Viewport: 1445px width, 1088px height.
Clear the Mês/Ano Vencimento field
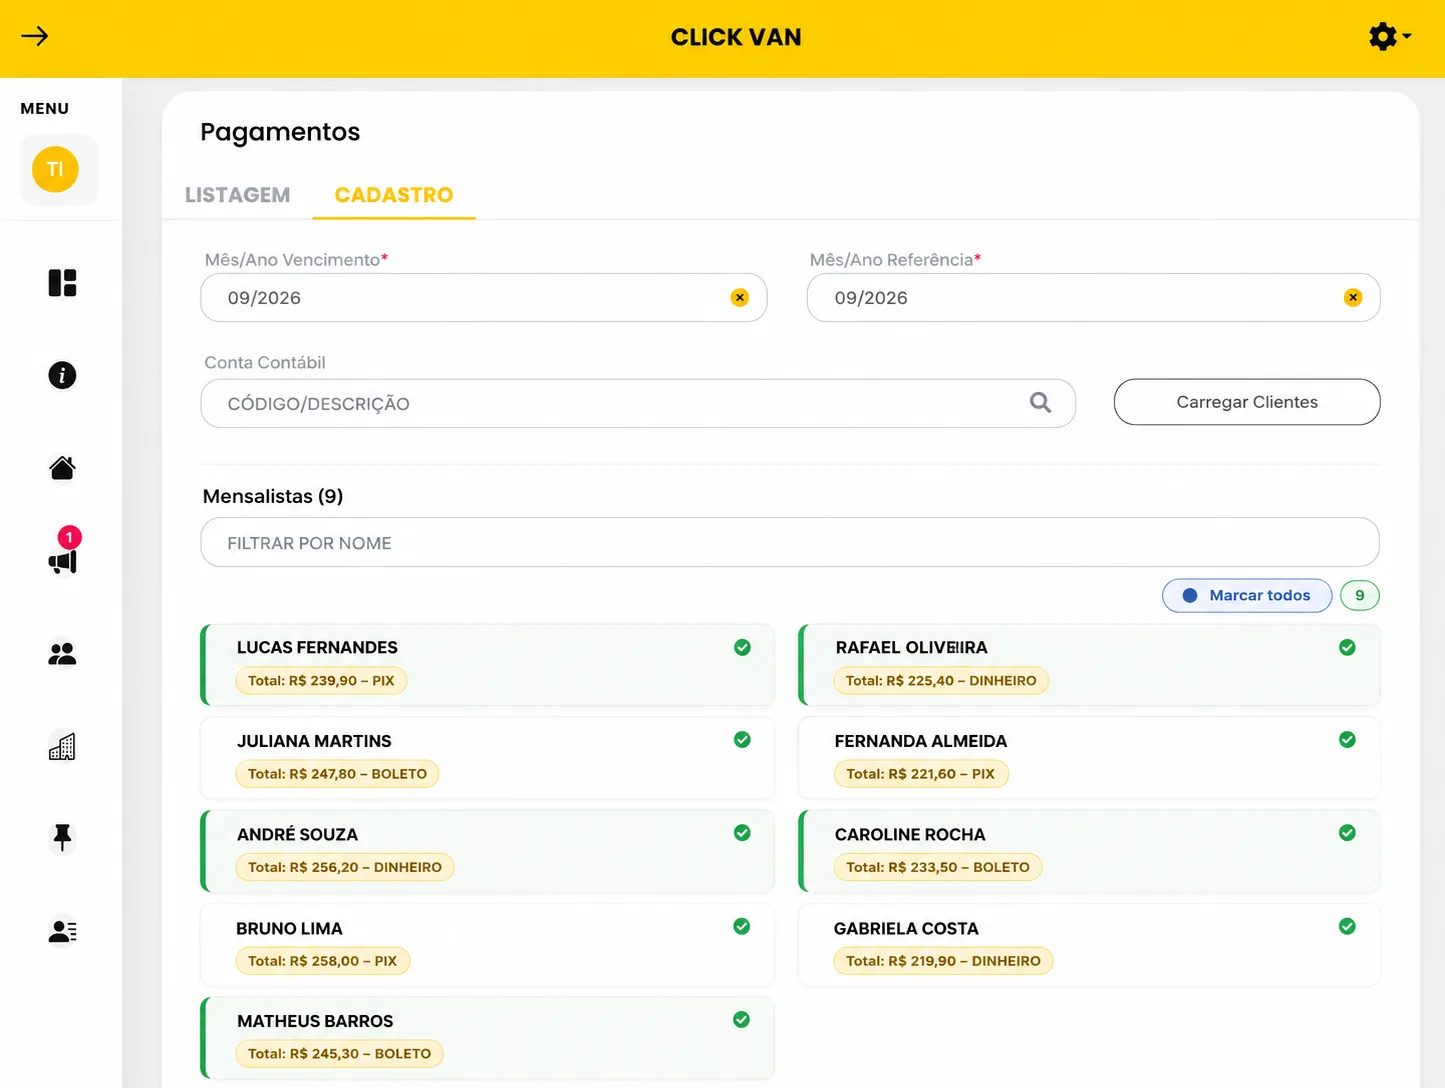[740, 297]
